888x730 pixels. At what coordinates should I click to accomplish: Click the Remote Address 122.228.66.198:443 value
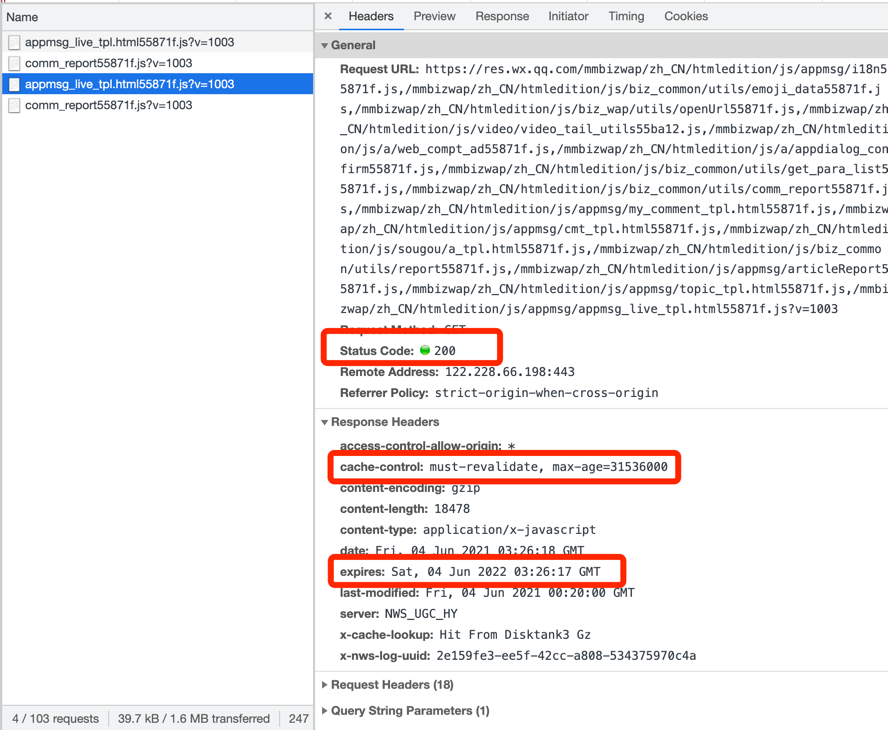coord(510,372)
